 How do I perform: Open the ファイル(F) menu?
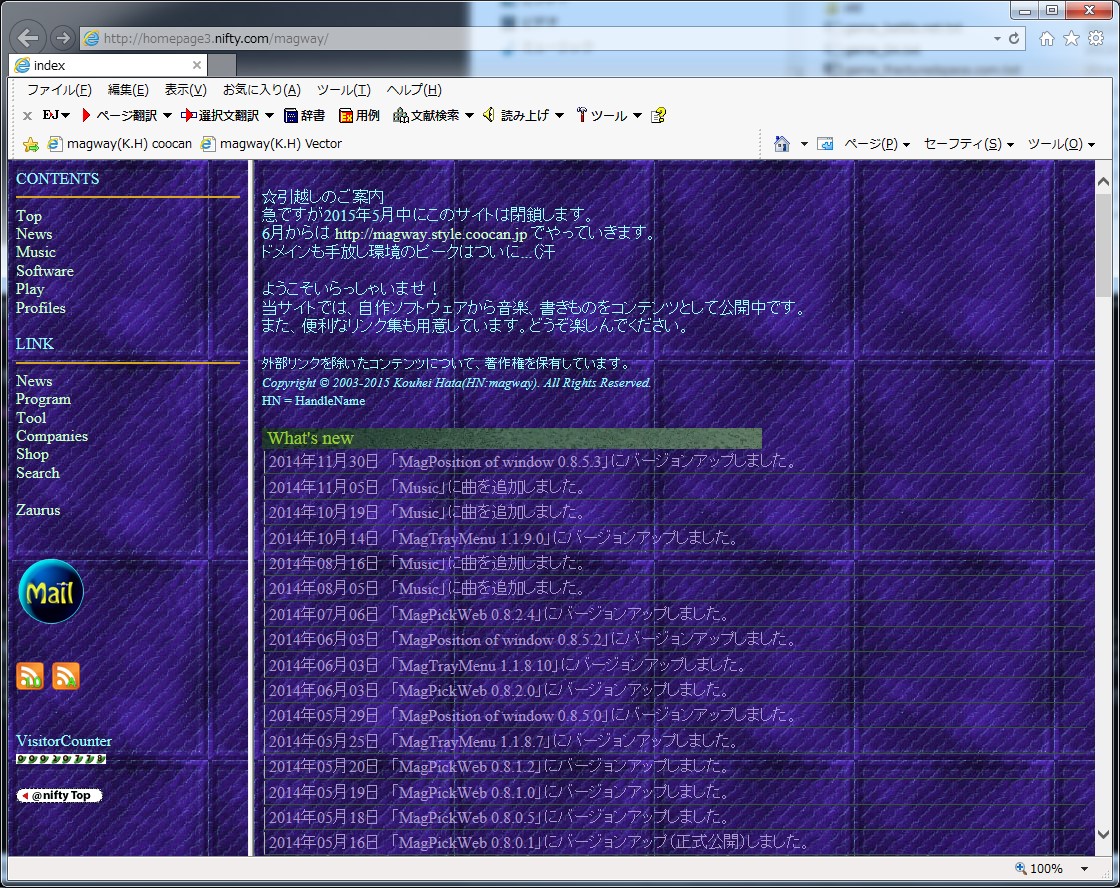pyautogui.click(x=59, y=90)
